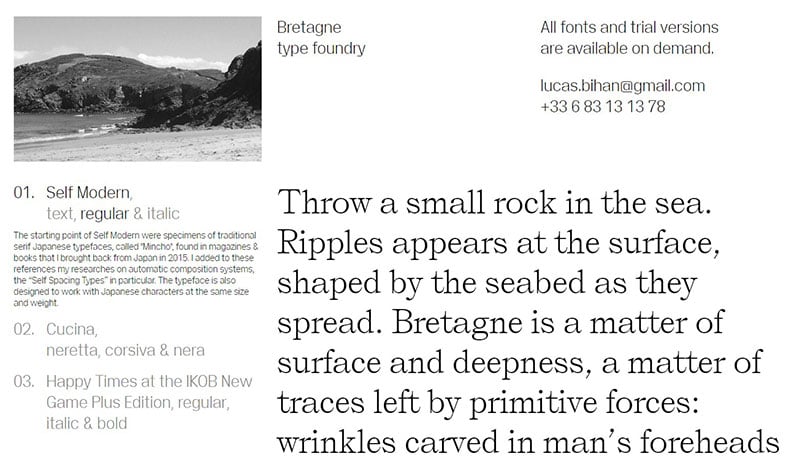Select the Cucina 'corsiva' style

[130, 350]
